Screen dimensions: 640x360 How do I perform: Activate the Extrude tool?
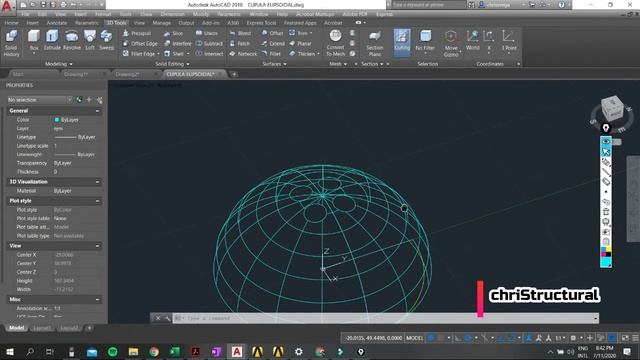(x=52, y=40)
